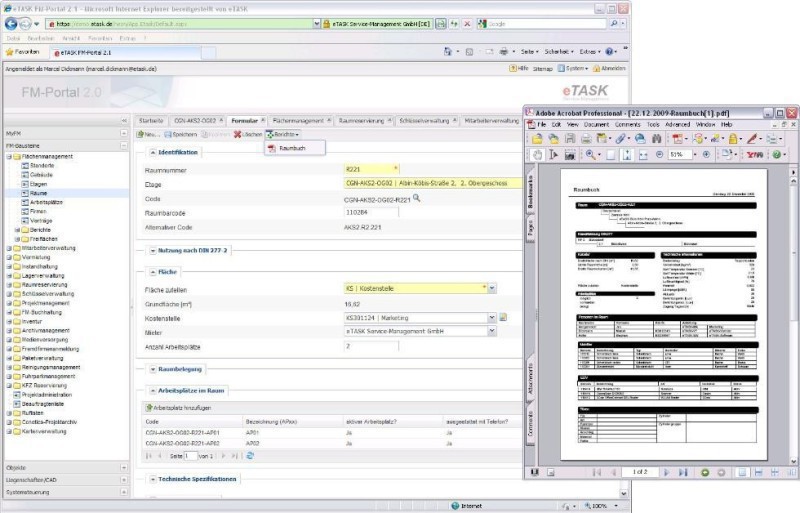The width and height of the screenshot is (800, 513).
Task: Click Arbeitsplatz hinzufügen button
Action: [x=179, y=408]
